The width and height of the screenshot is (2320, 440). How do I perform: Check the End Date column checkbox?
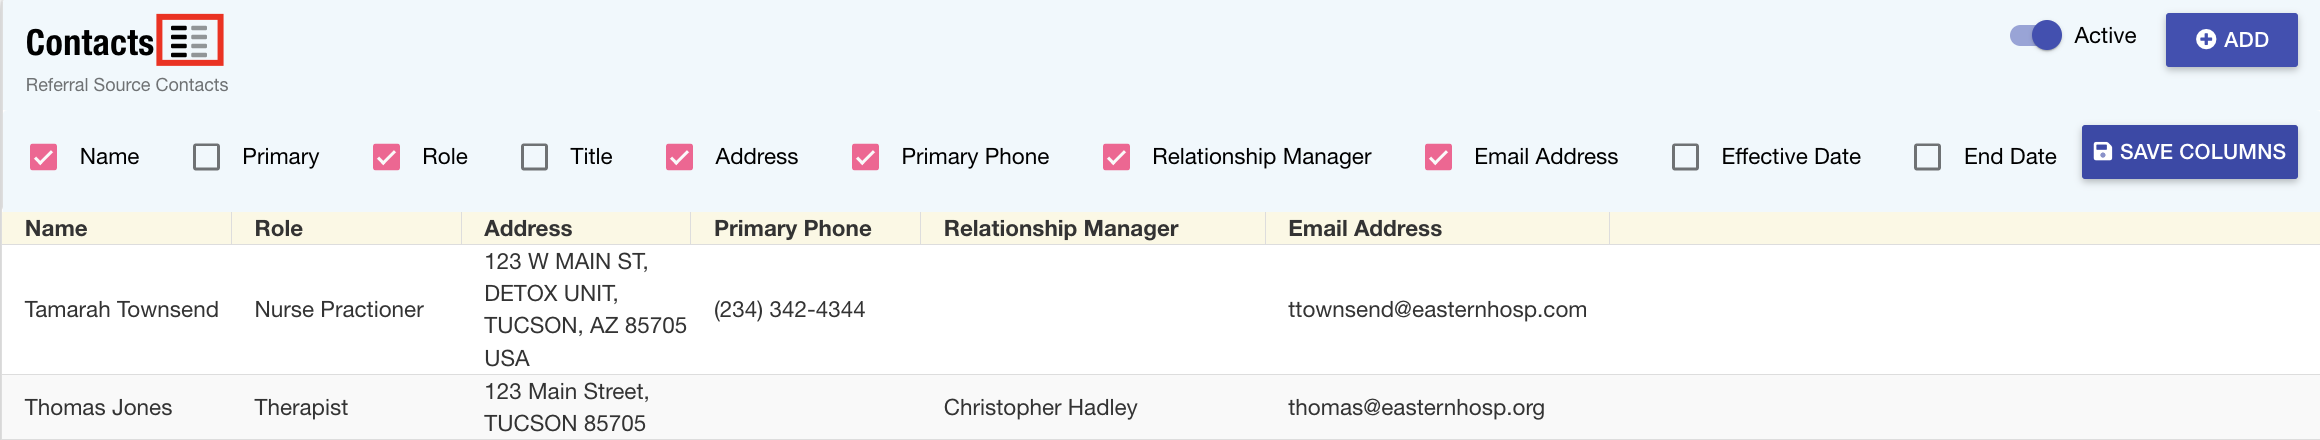1927,157
